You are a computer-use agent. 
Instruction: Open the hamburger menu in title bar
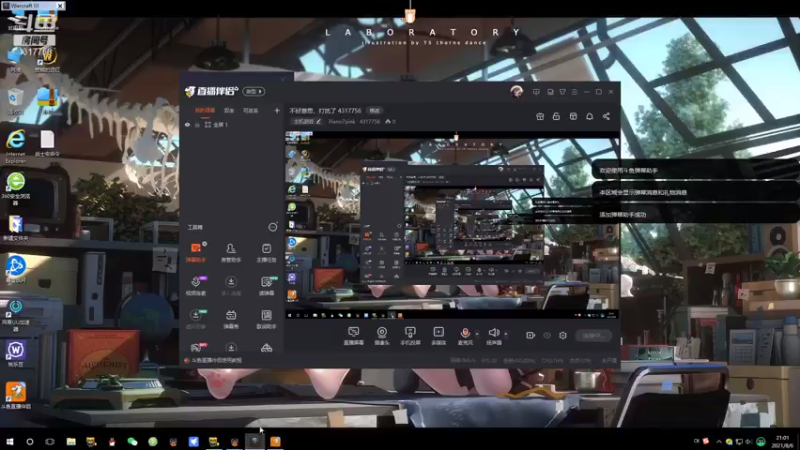[574, 92]
